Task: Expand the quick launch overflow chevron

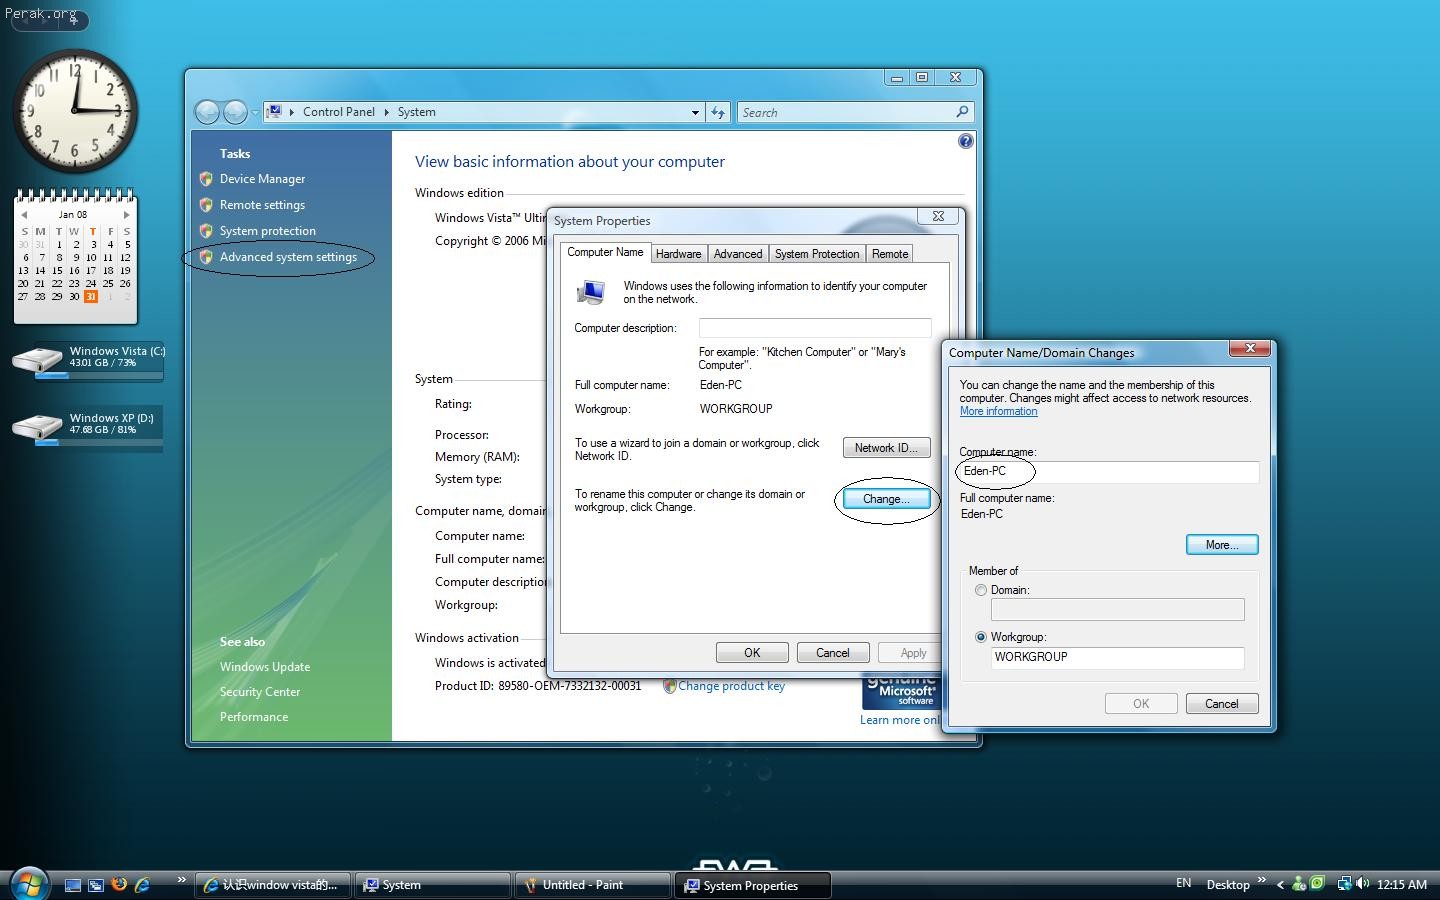Action: 181,880
